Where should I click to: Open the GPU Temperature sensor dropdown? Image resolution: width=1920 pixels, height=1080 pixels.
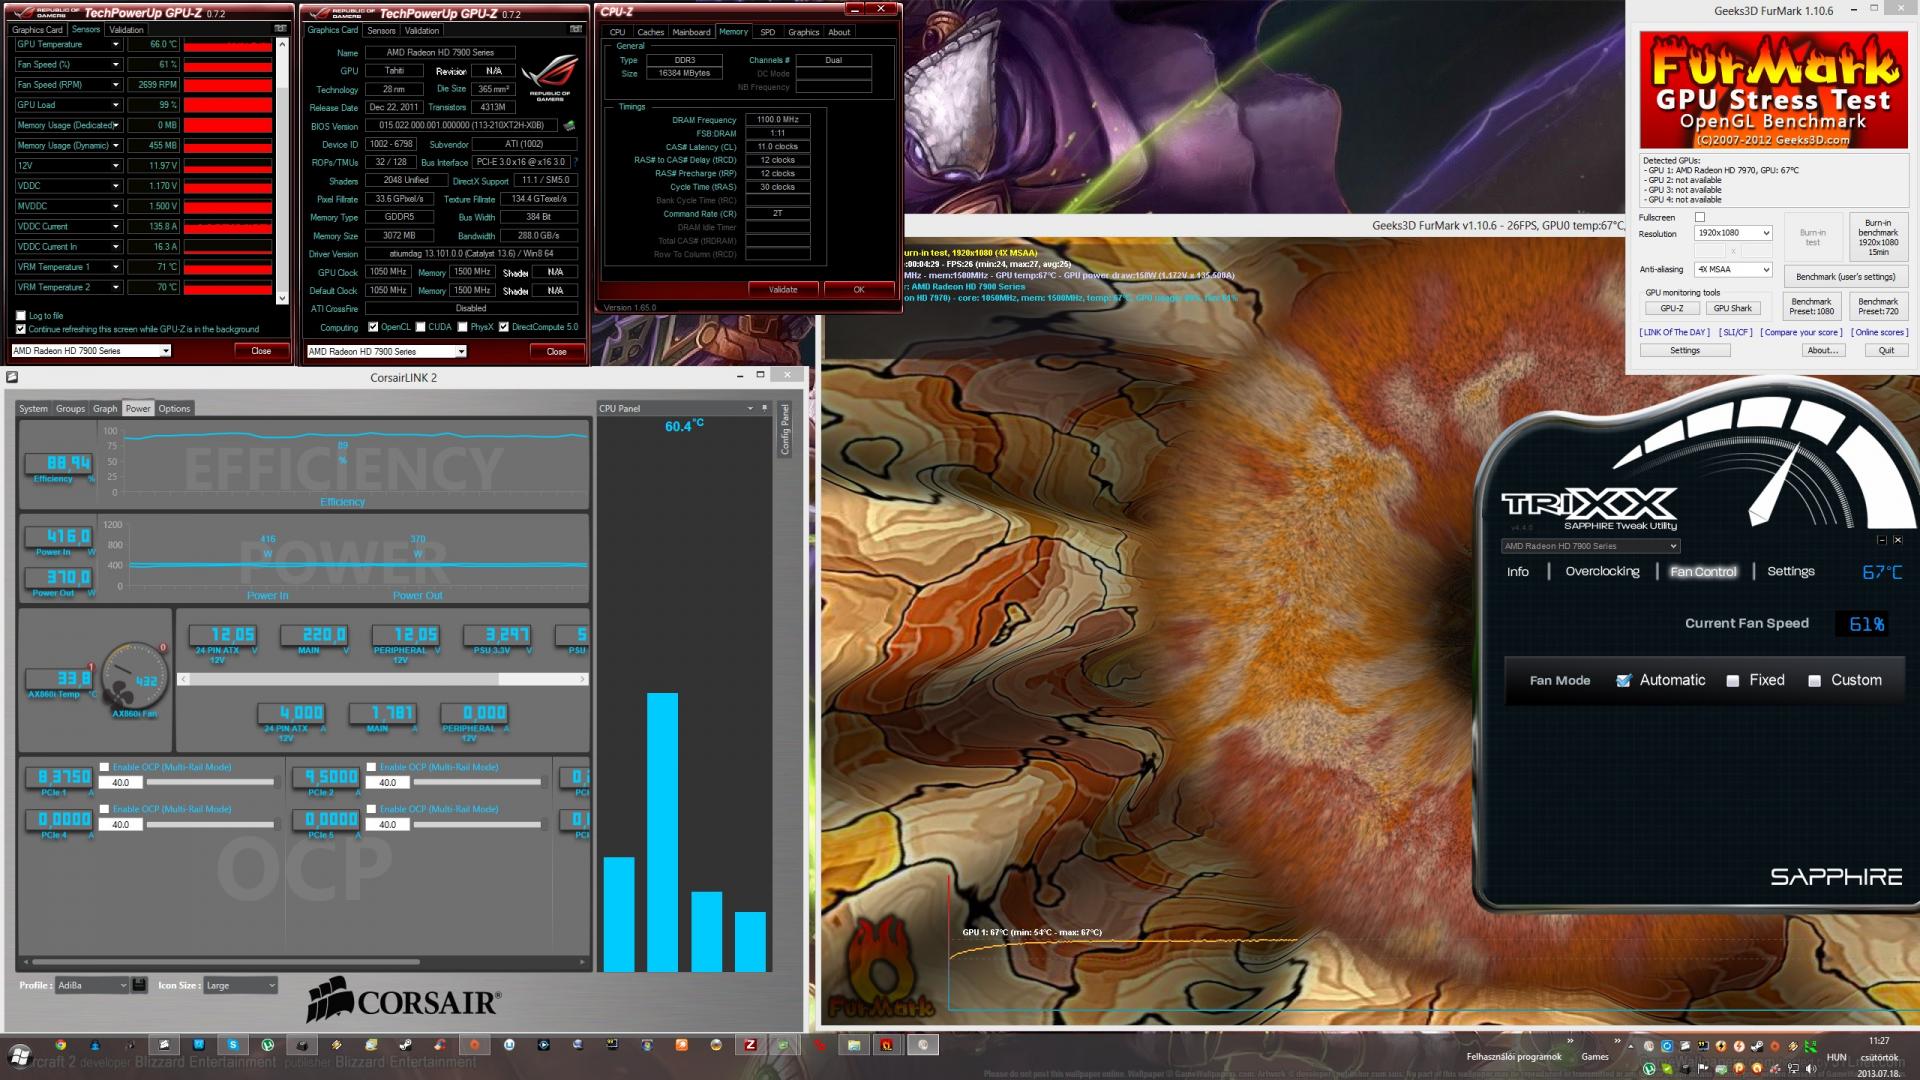point(116,44)
